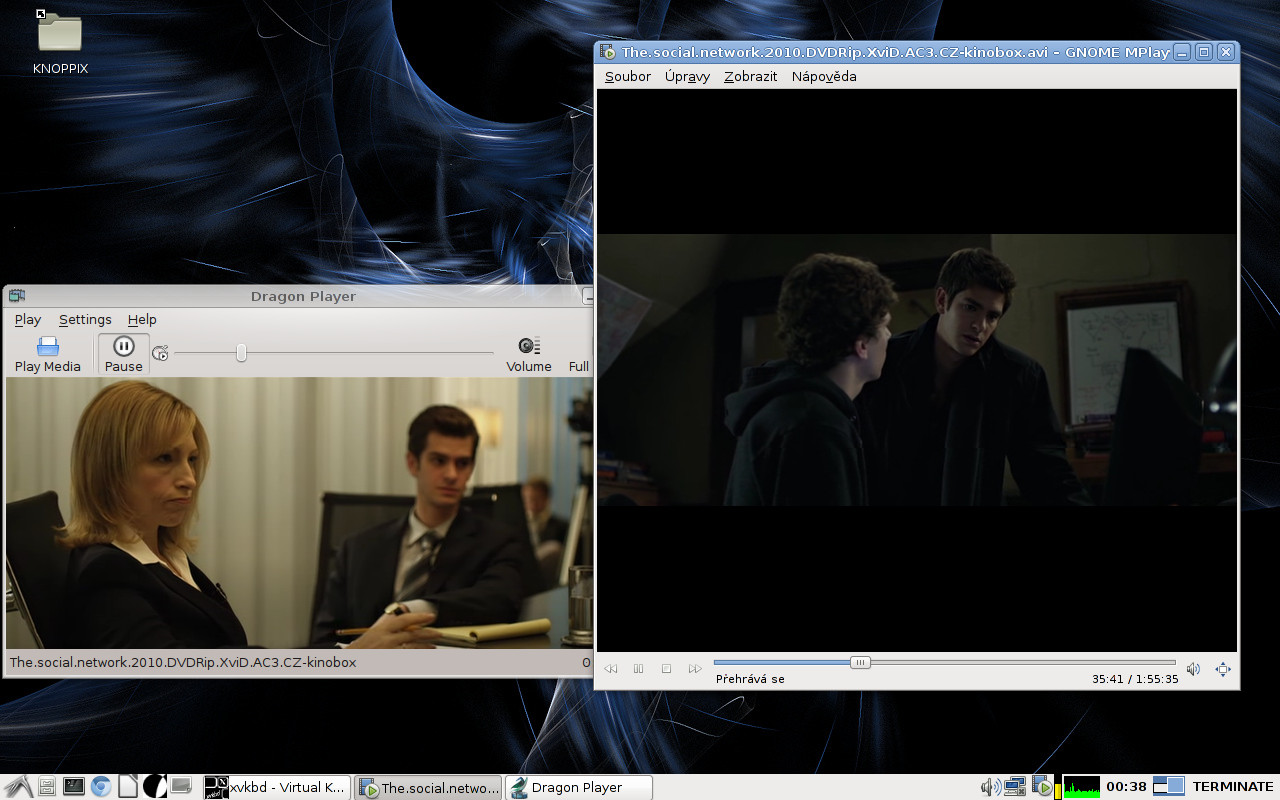Screen dimensions: 1280x800
Task: Open the file manager launcher on the taskbar
Action: coord(47,787)
